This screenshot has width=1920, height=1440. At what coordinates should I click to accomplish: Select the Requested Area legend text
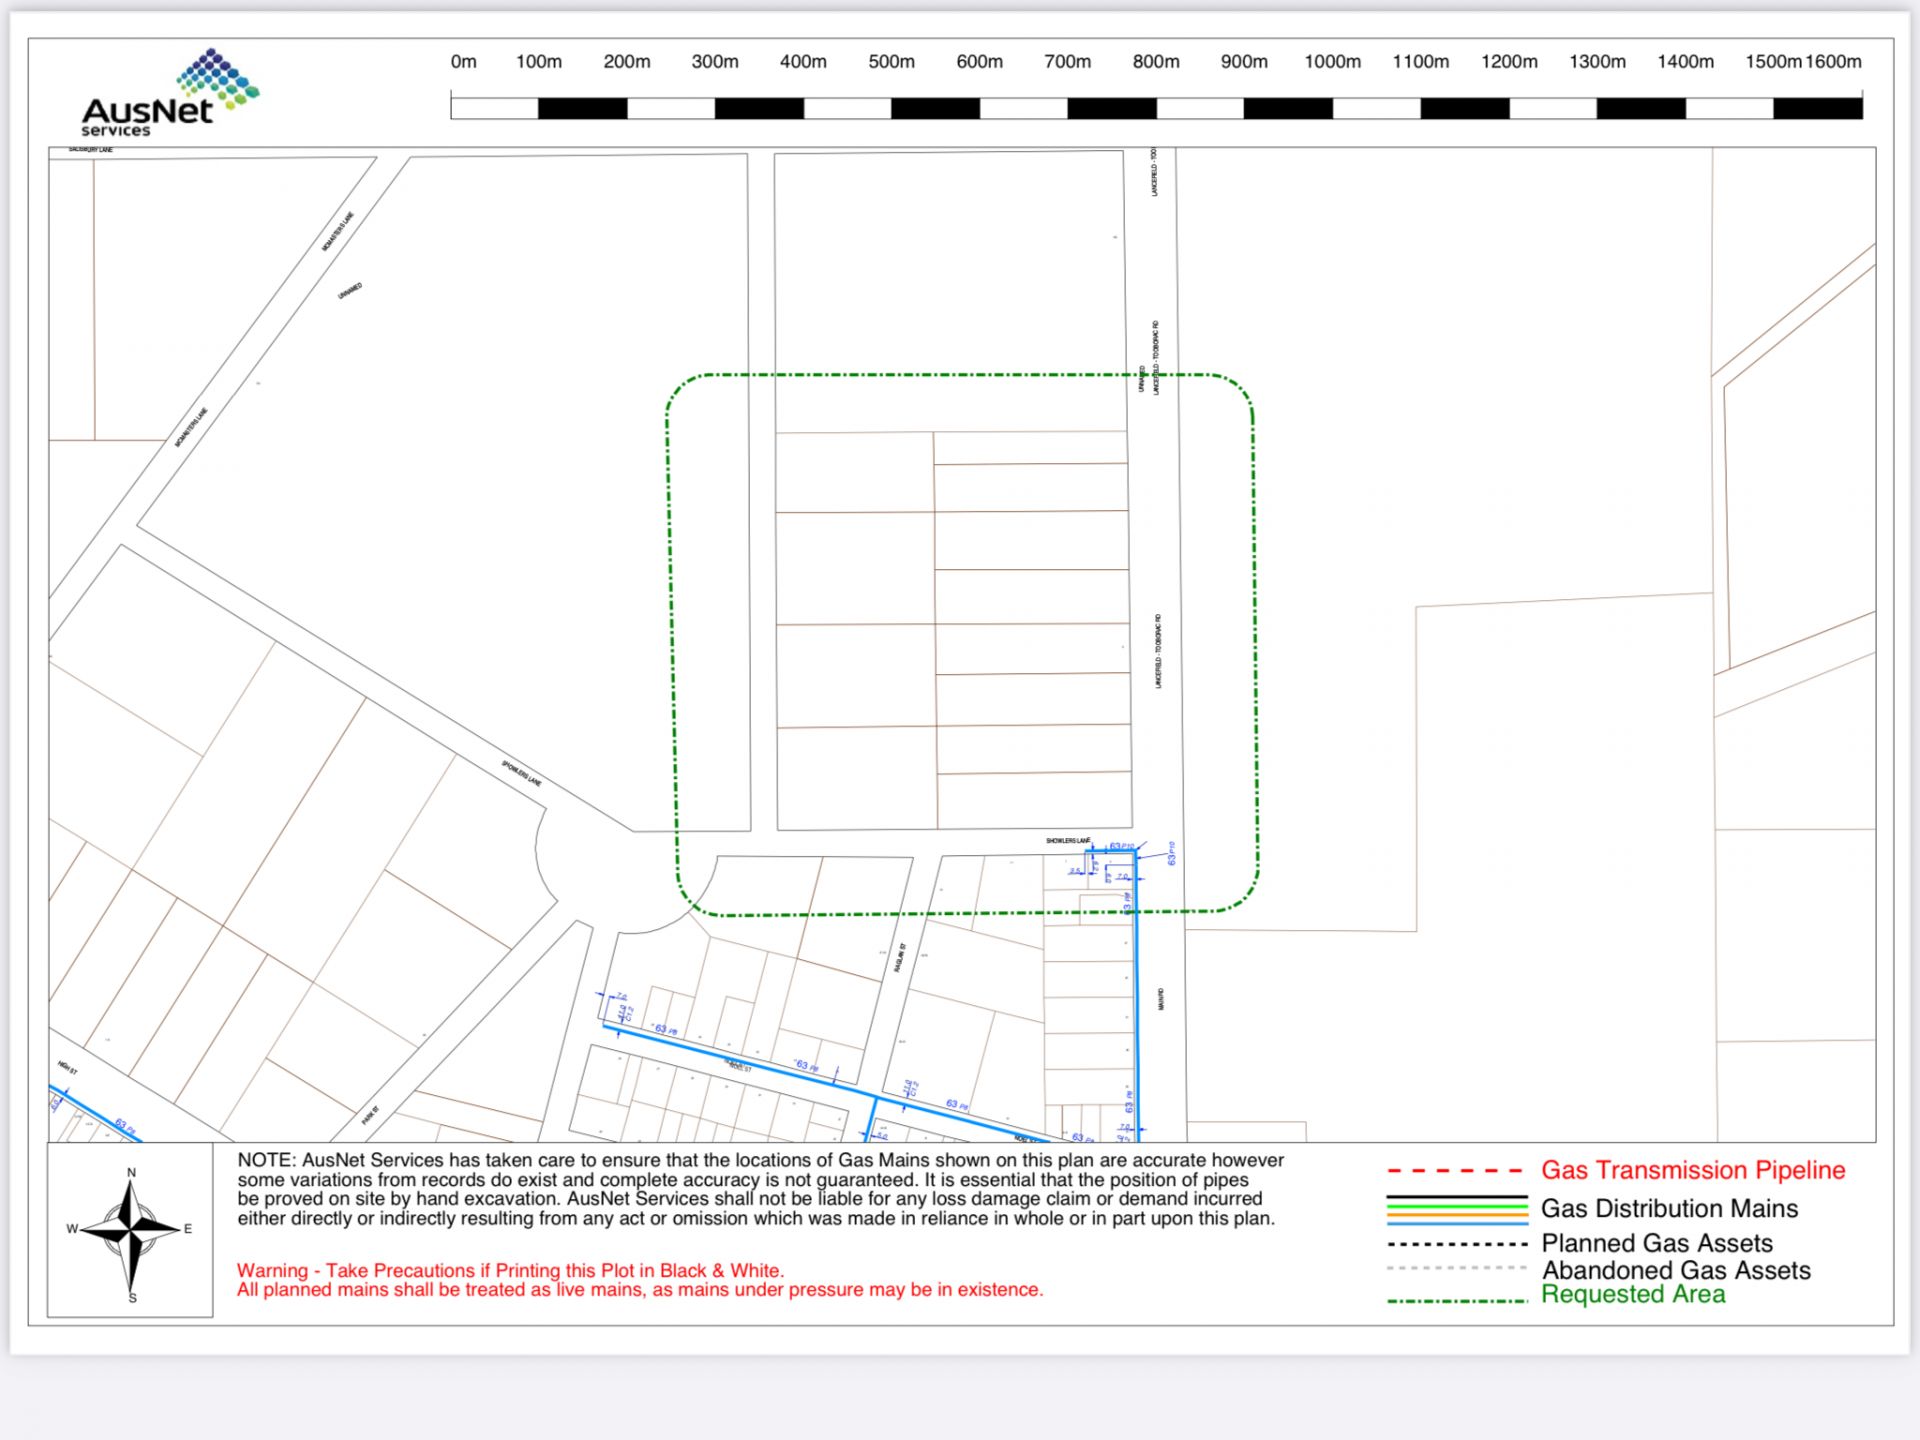1632,1295
